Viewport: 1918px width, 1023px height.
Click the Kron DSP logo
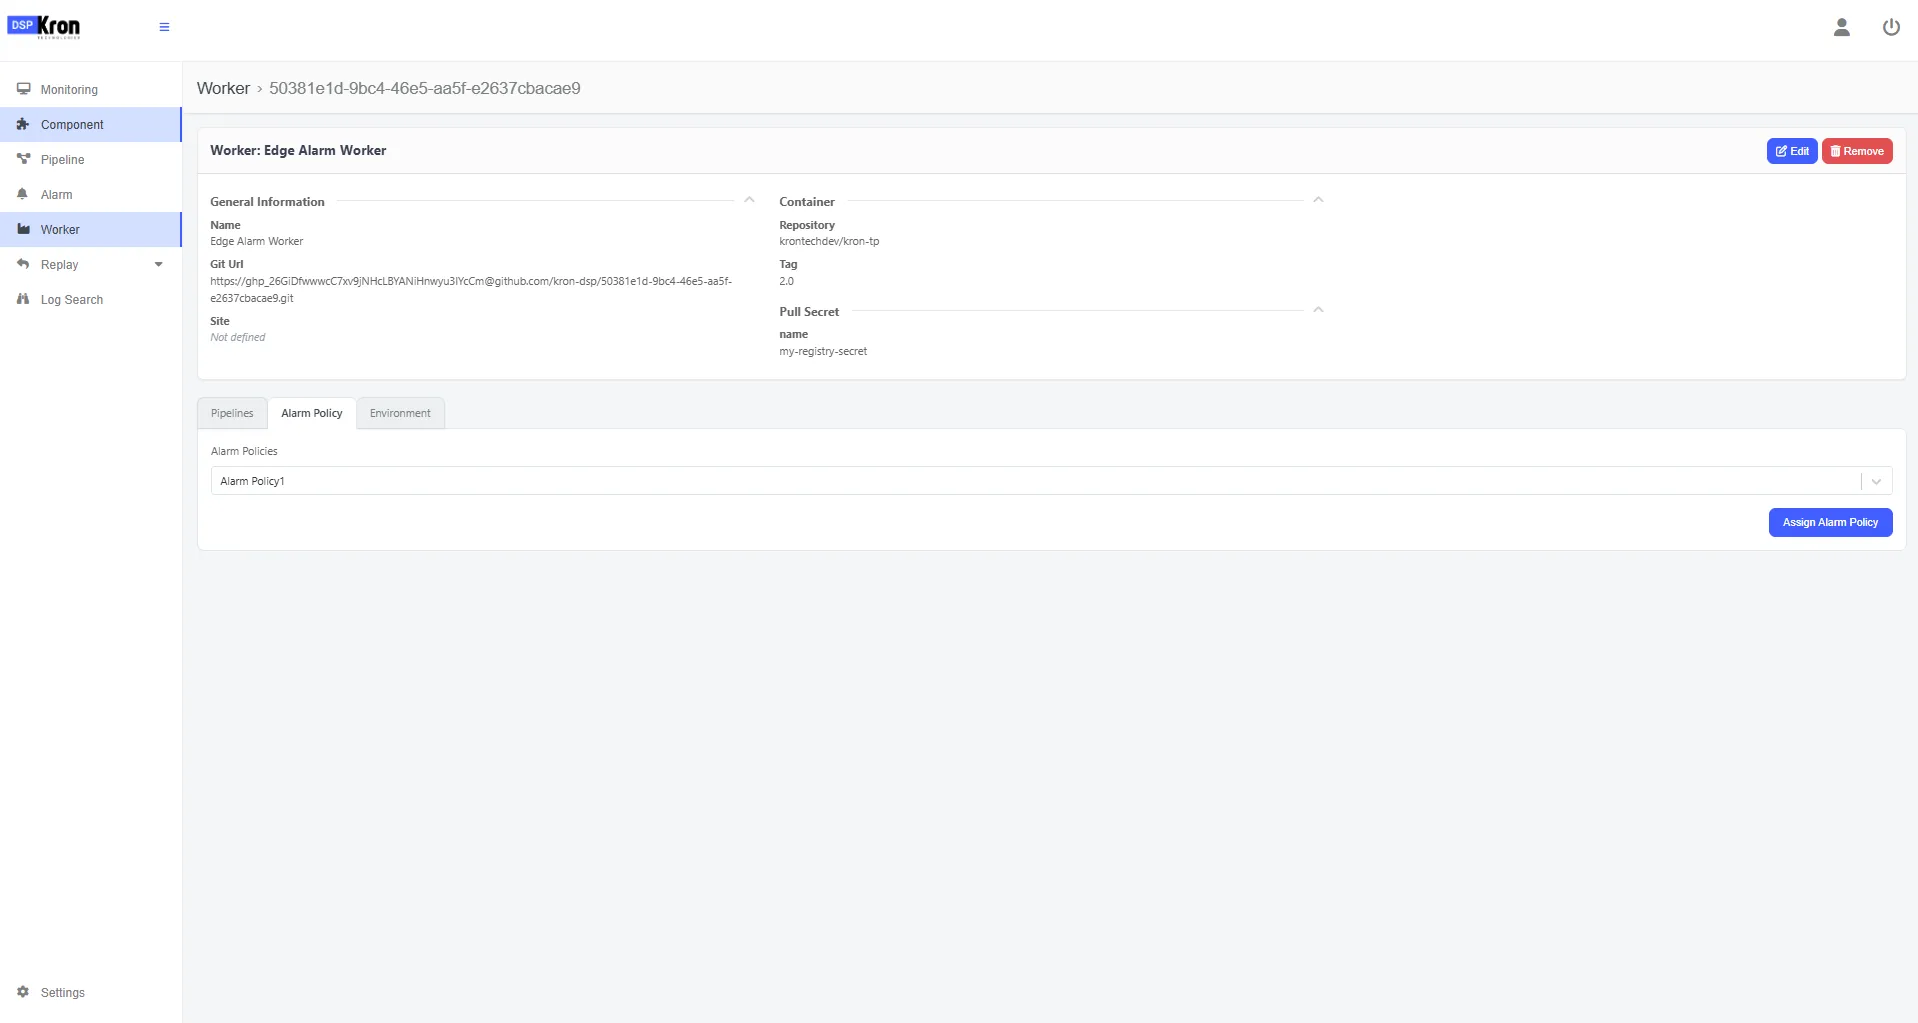43,27
